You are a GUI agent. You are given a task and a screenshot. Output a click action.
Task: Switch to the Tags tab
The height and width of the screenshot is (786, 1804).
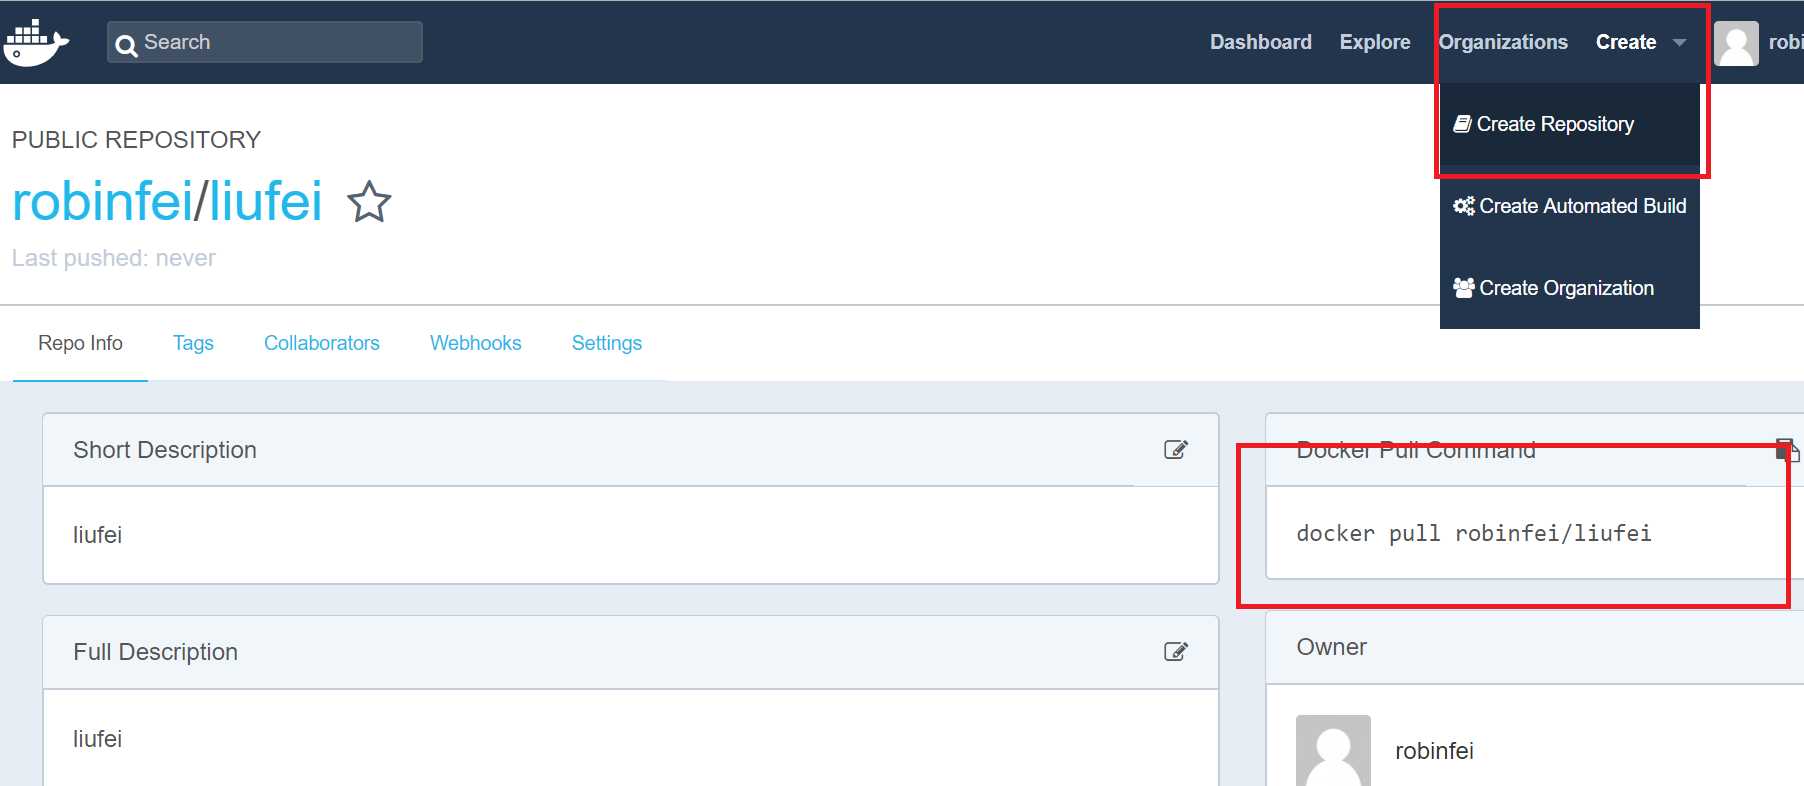(193, 343)
